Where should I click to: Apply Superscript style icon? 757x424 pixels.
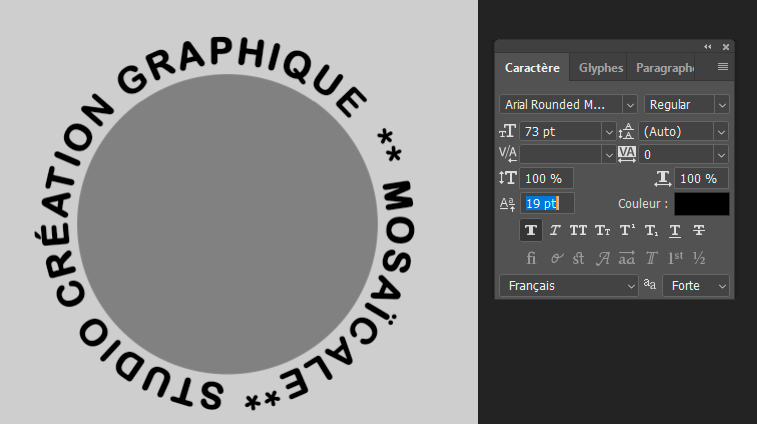(627, 231)
